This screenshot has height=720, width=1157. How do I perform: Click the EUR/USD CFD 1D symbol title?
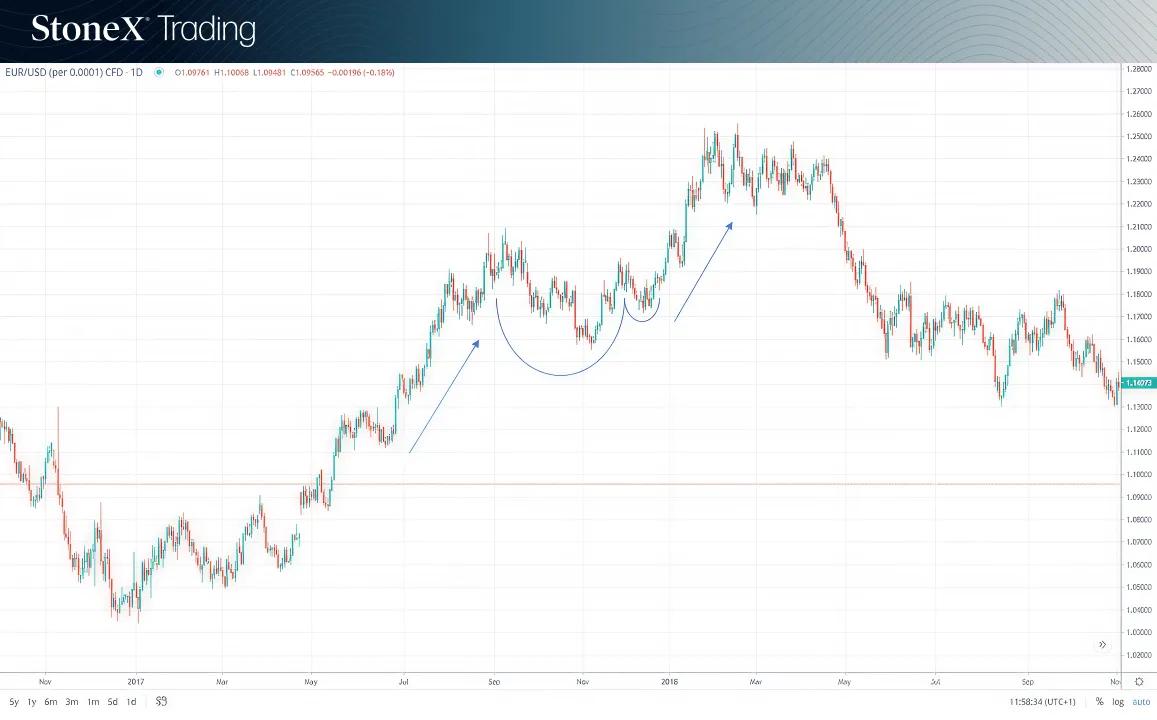point(74,72)
